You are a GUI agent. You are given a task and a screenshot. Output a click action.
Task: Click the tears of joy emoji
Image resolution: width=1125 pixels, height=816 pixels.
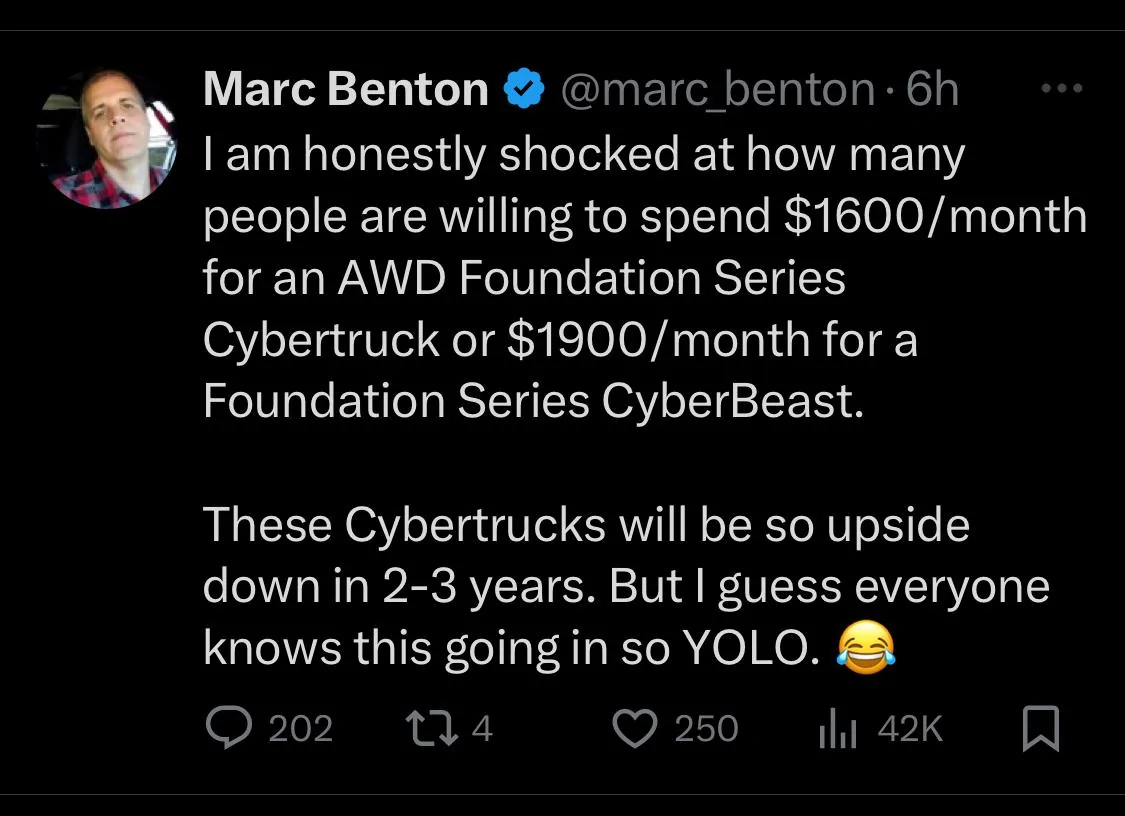(x=862, y=650)
